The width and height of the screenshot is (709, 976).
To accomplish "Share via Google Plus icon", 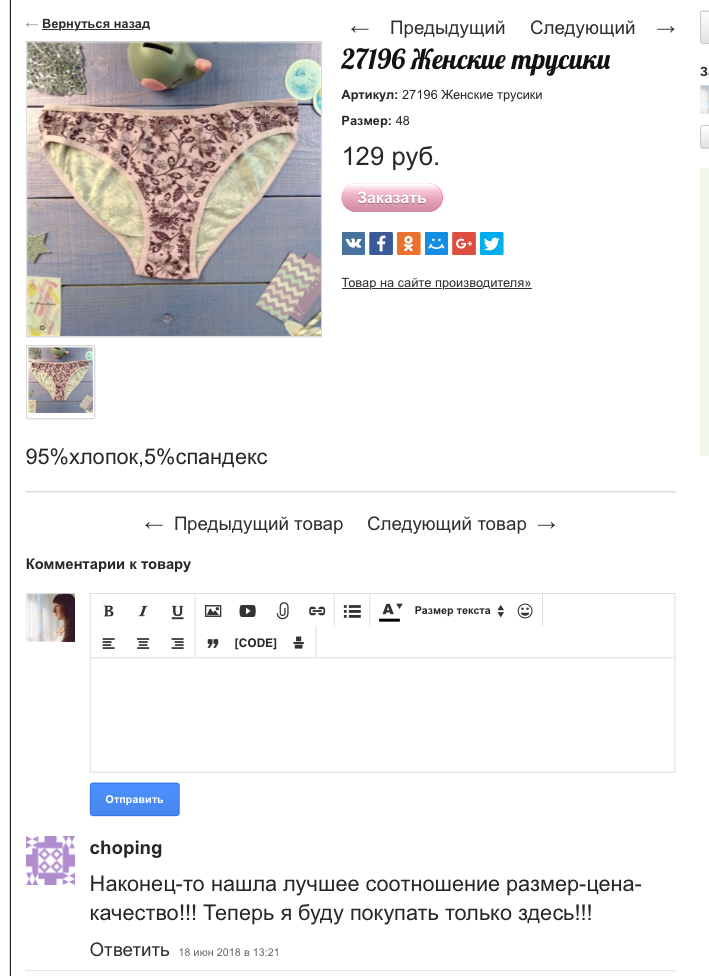I will [x=464, y=243].
